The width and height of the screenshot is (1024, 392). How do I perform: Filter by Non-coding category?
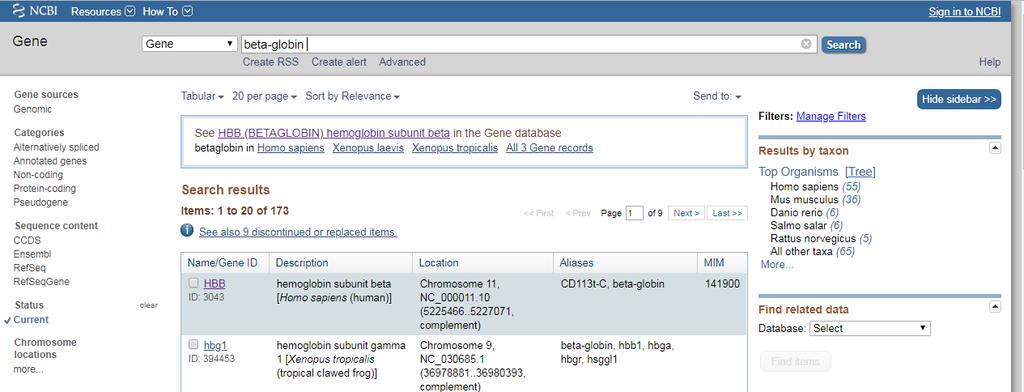click(x=39, y=174)
